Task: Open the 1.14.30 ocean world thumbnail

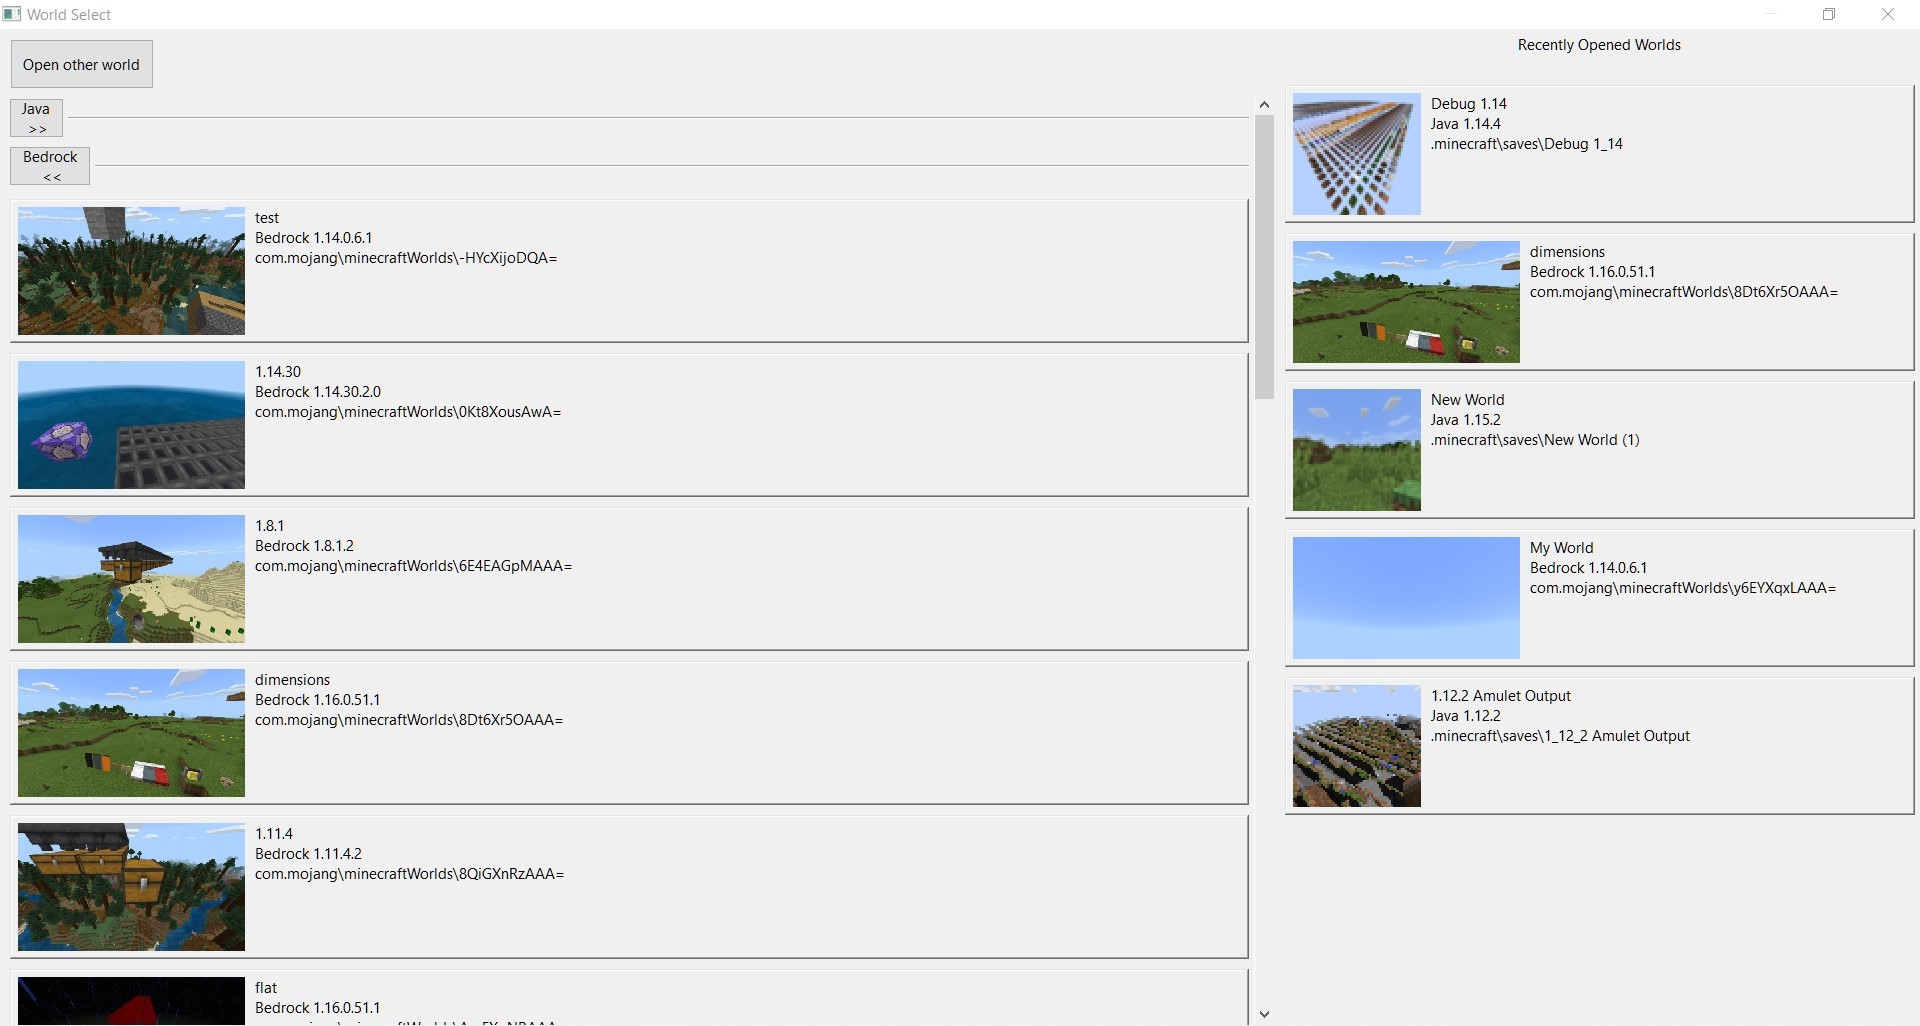Action: (x=131, y=425)
